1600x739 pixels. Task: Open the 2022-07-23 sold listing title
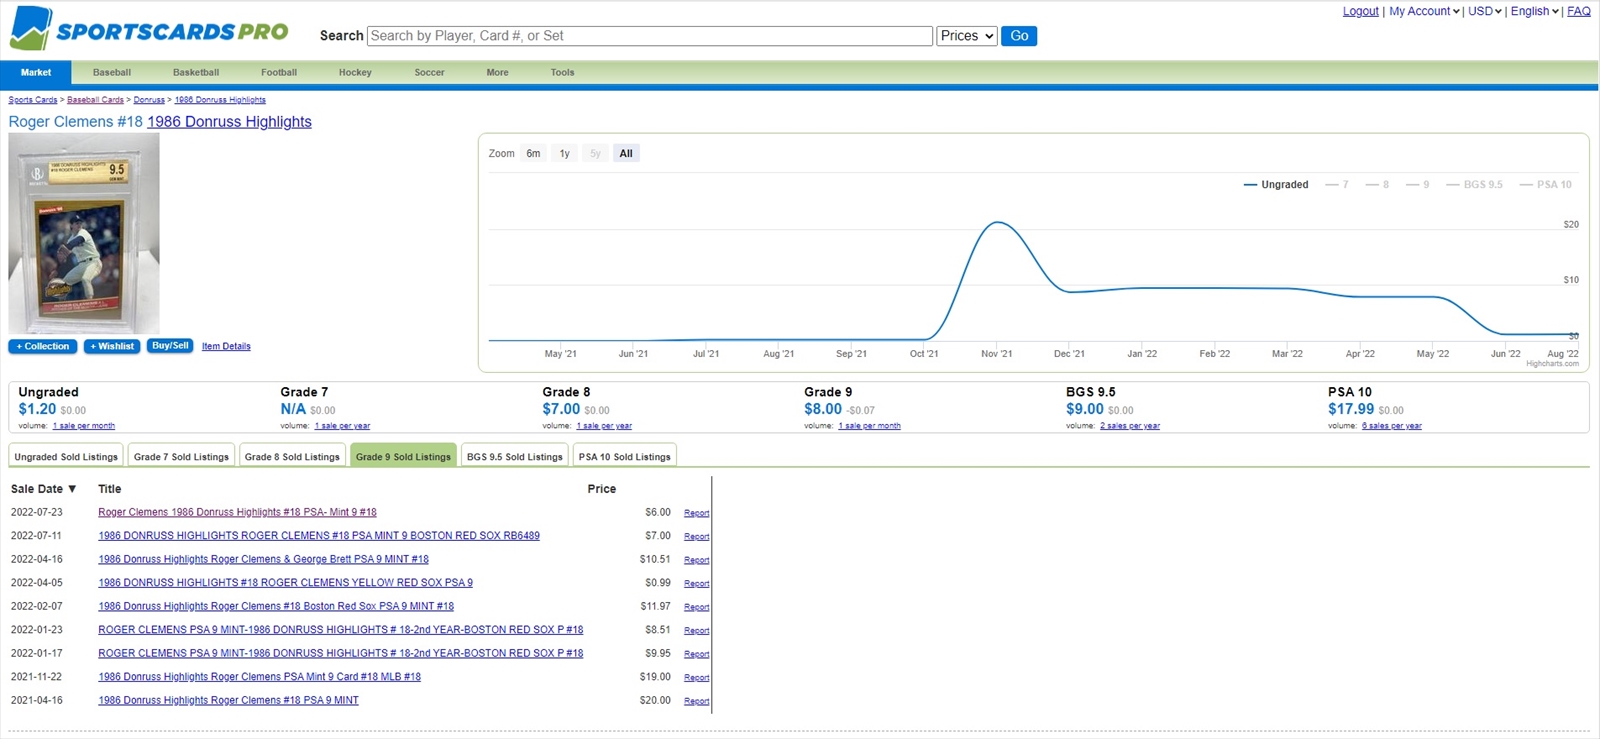[237, 512]
